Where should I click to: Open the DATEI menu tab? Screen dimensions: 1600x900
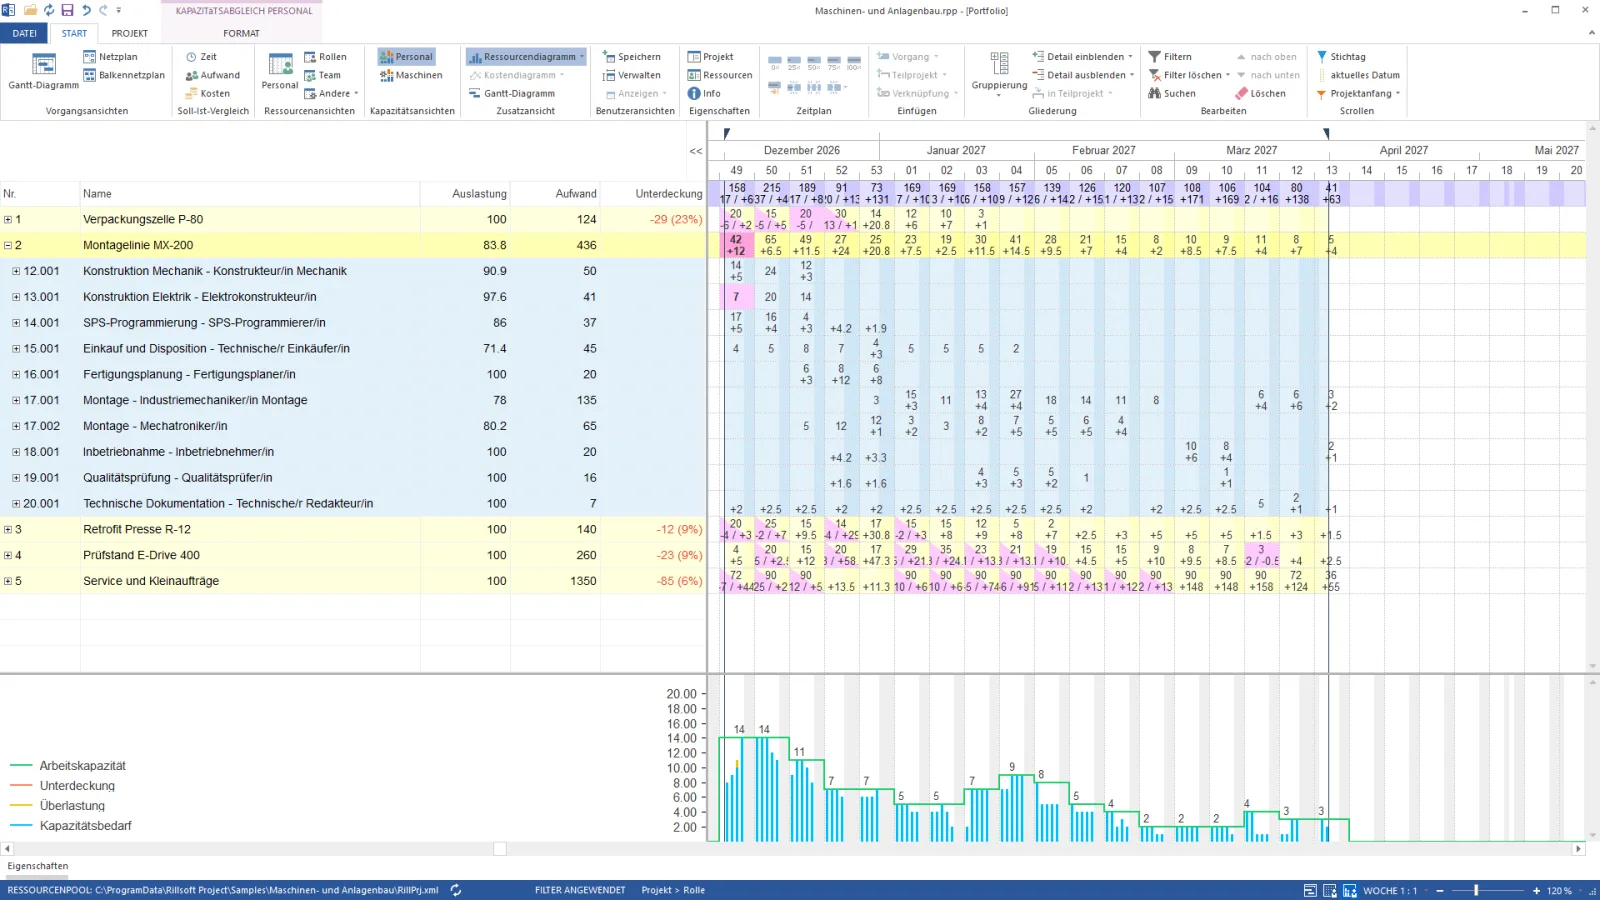coord(25,33)
